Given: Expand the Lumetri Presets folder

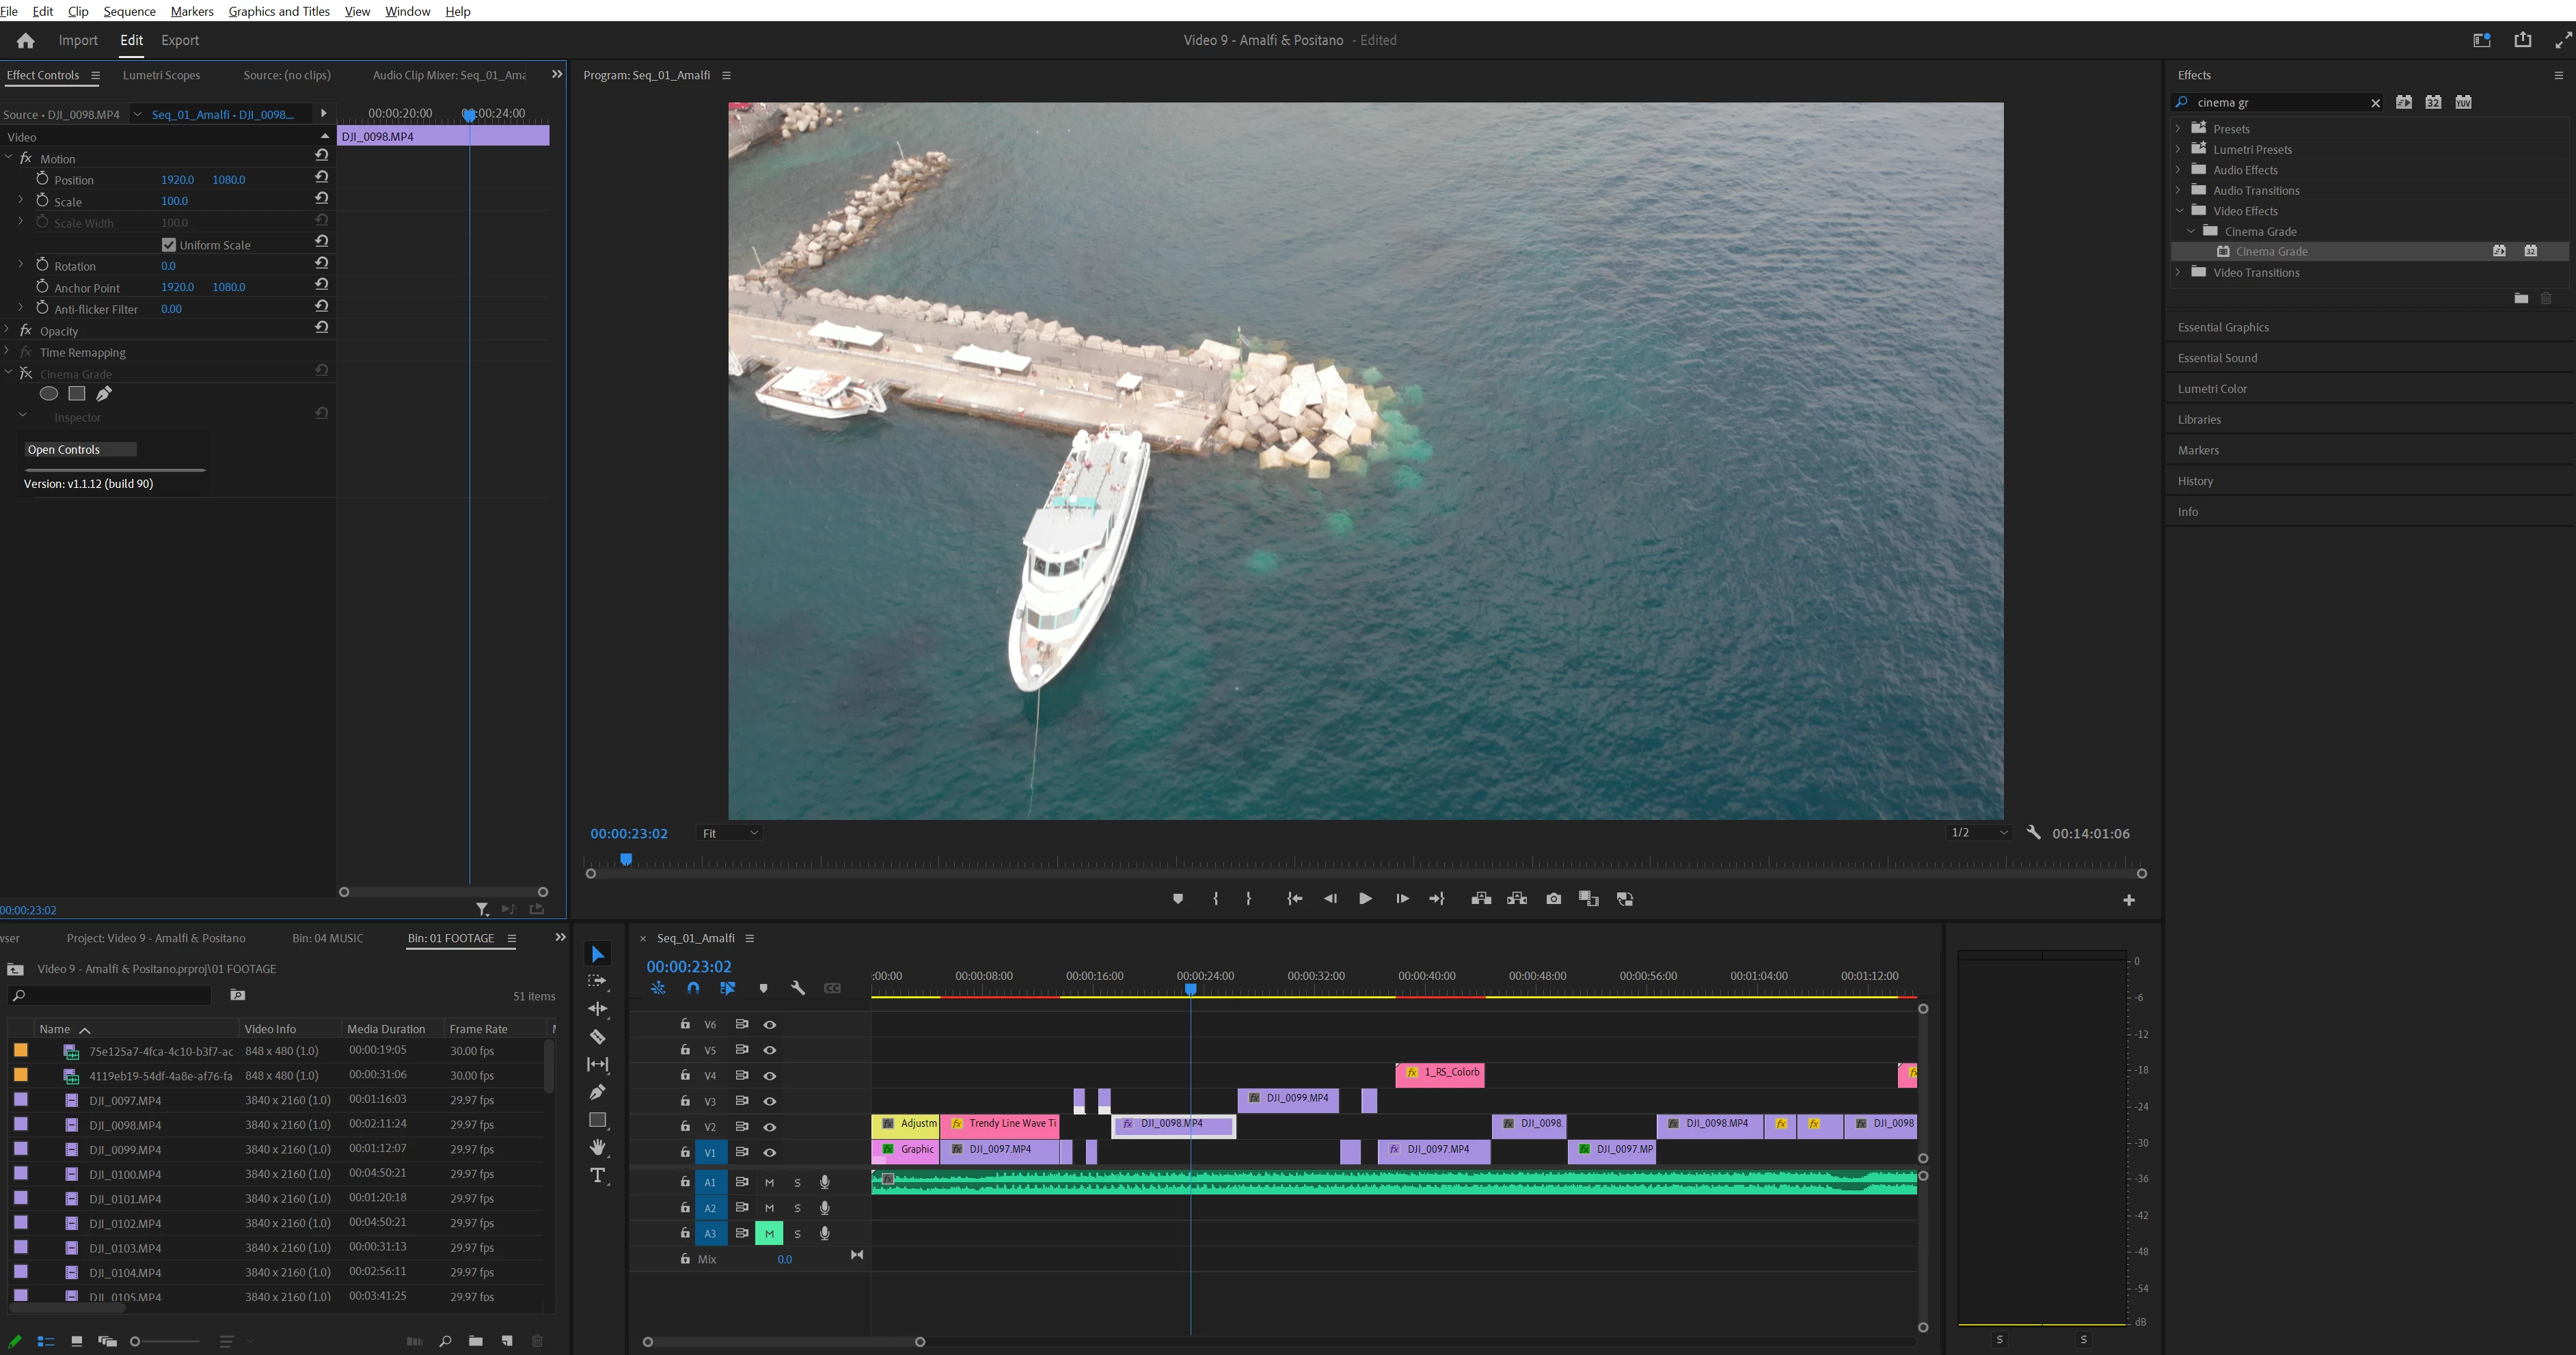Looking at the screenshot, I should pyautogui.click(x=2178, y=149).
